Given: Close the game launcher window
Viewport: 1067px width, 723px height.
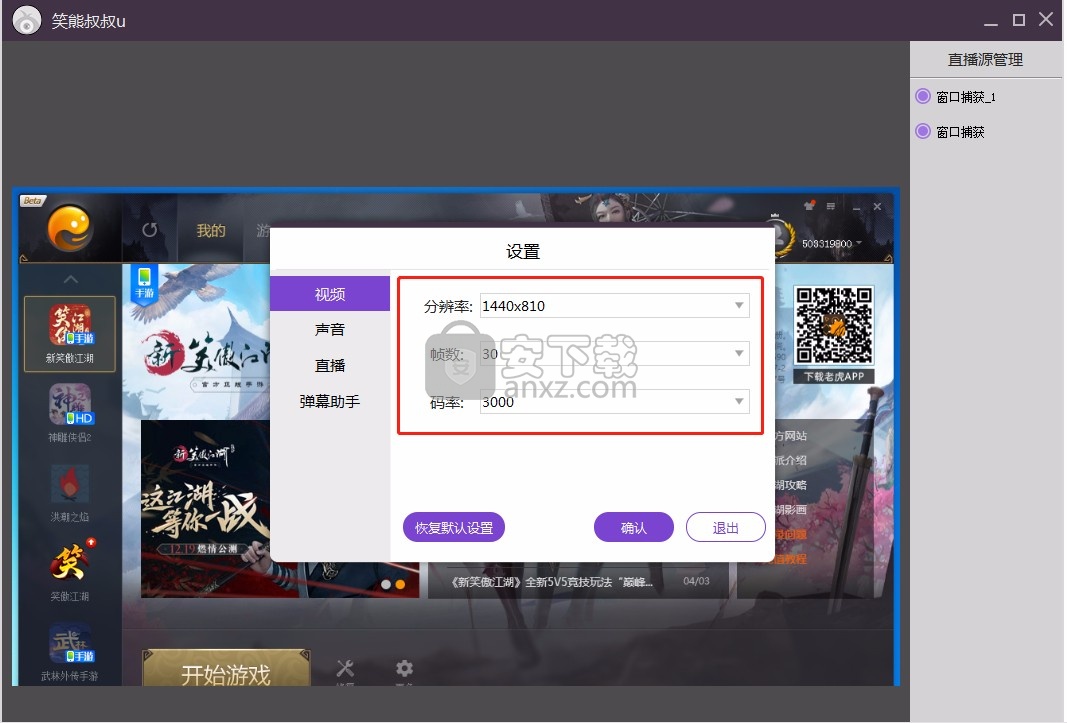Looking at the screenshot, I should [878, 206].
